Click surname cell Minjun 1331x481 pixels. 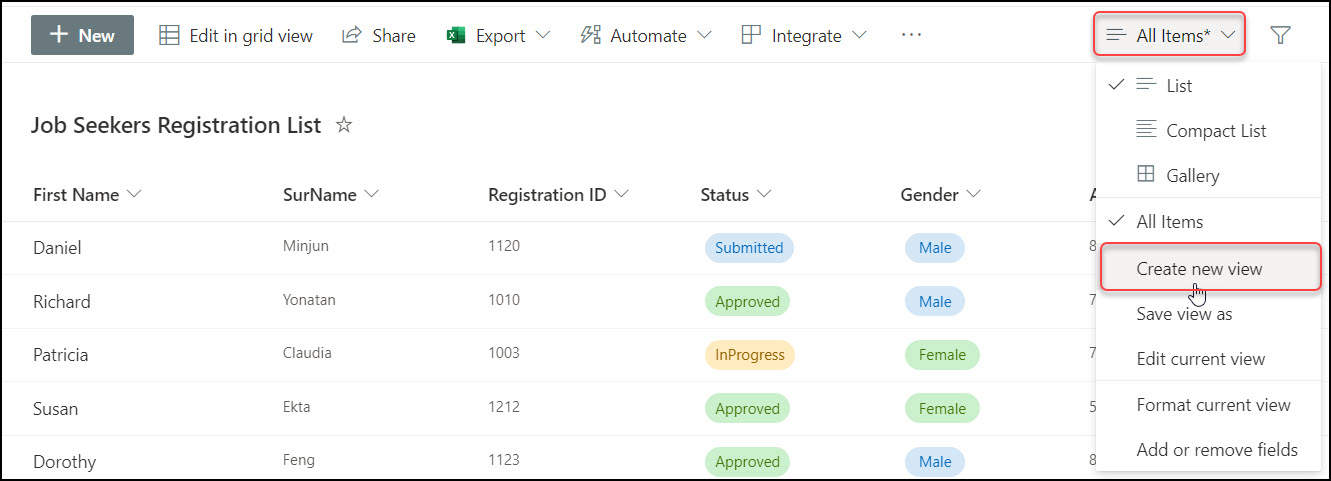306,246
